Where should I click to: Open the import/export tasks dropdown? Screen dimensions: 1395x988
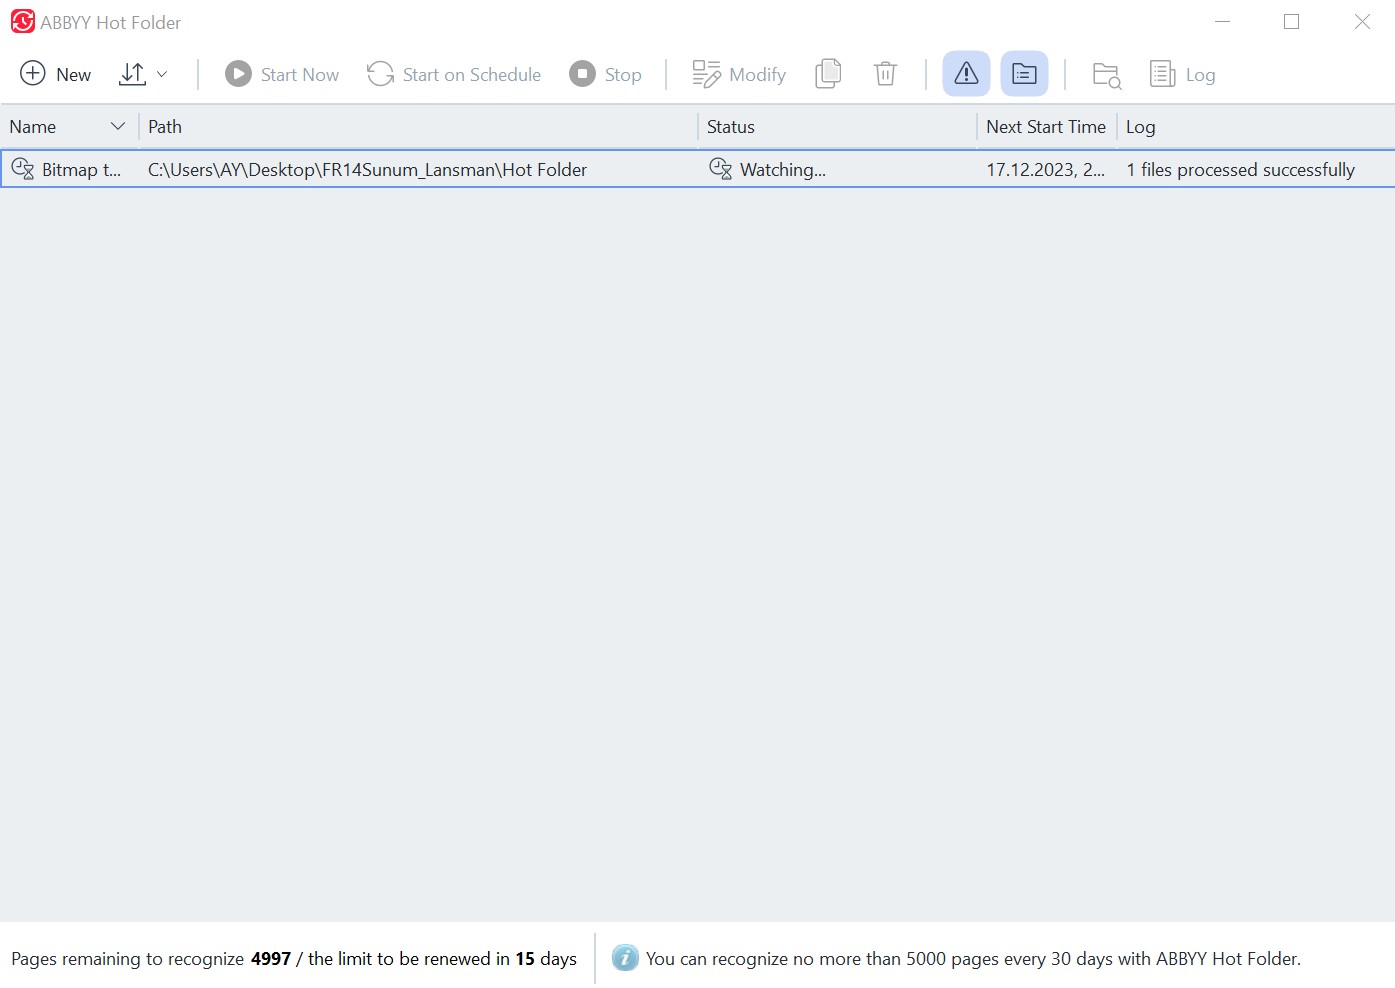[x=143, y=74]
